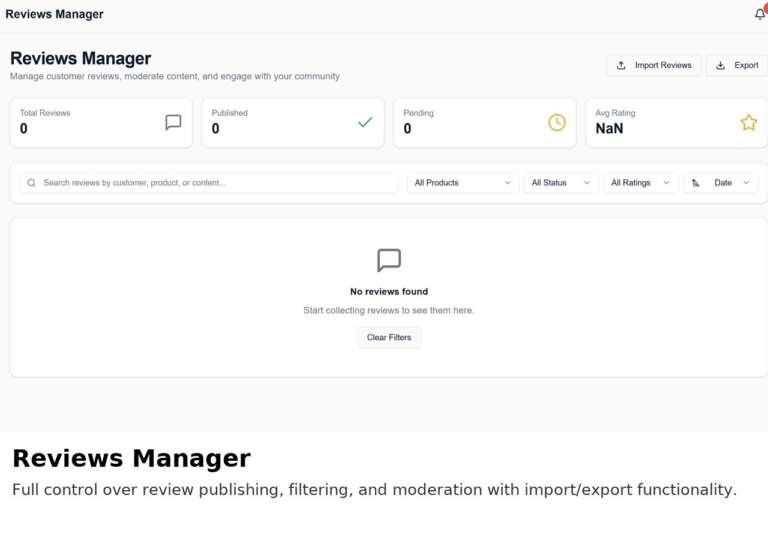
Task: Open the notifications bell
Action: click(x=760, y=14)
